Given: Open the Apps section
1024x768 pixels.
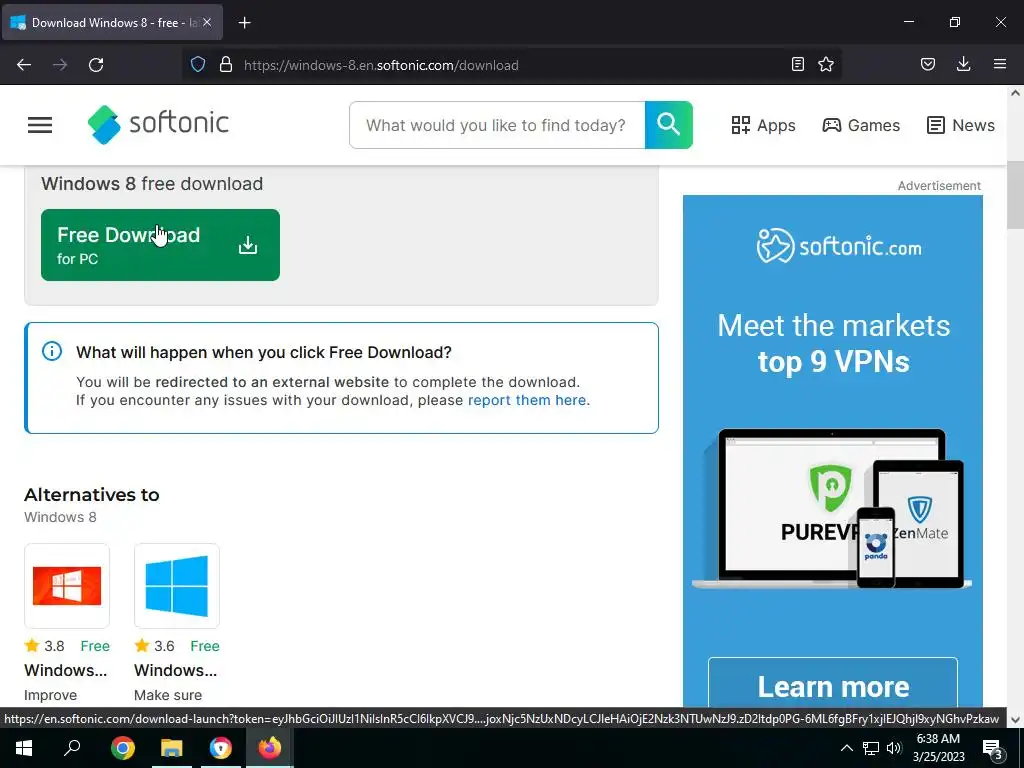Looking at the screenshot, I should (763, 125).
